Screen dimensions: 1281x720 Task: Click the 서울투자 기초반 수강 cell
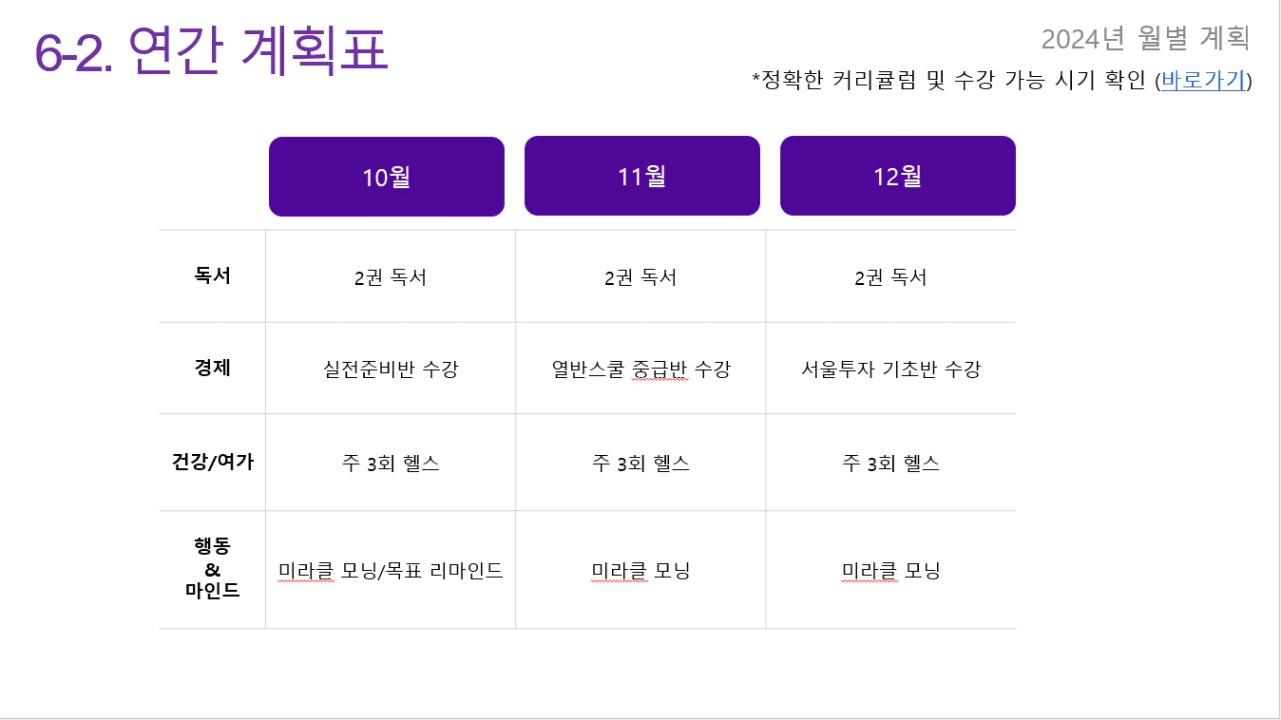891,368
